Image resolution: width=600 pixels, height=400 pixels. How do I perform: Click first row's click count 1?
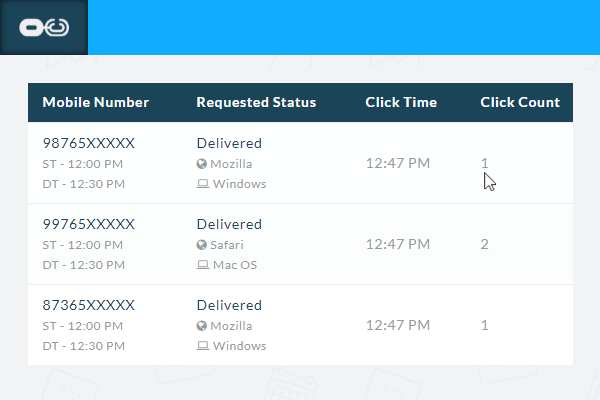(484, 163)
